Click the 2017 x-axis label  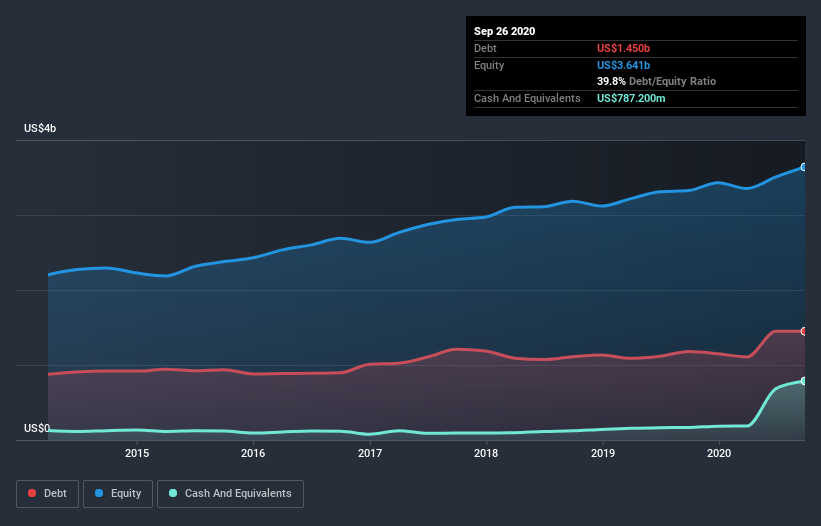coord(370,453)
